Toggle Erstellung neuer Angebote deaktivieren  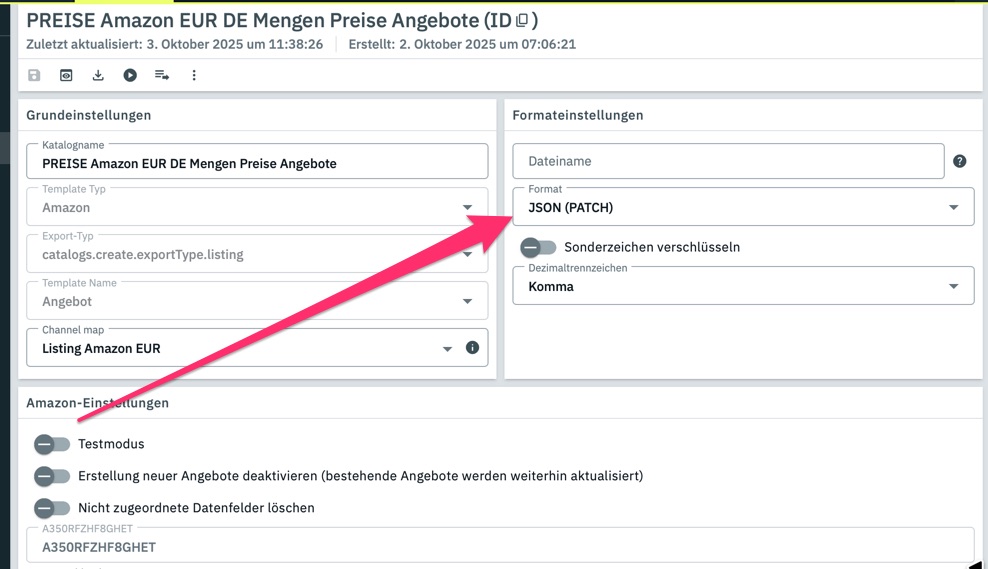pos(52,476)
